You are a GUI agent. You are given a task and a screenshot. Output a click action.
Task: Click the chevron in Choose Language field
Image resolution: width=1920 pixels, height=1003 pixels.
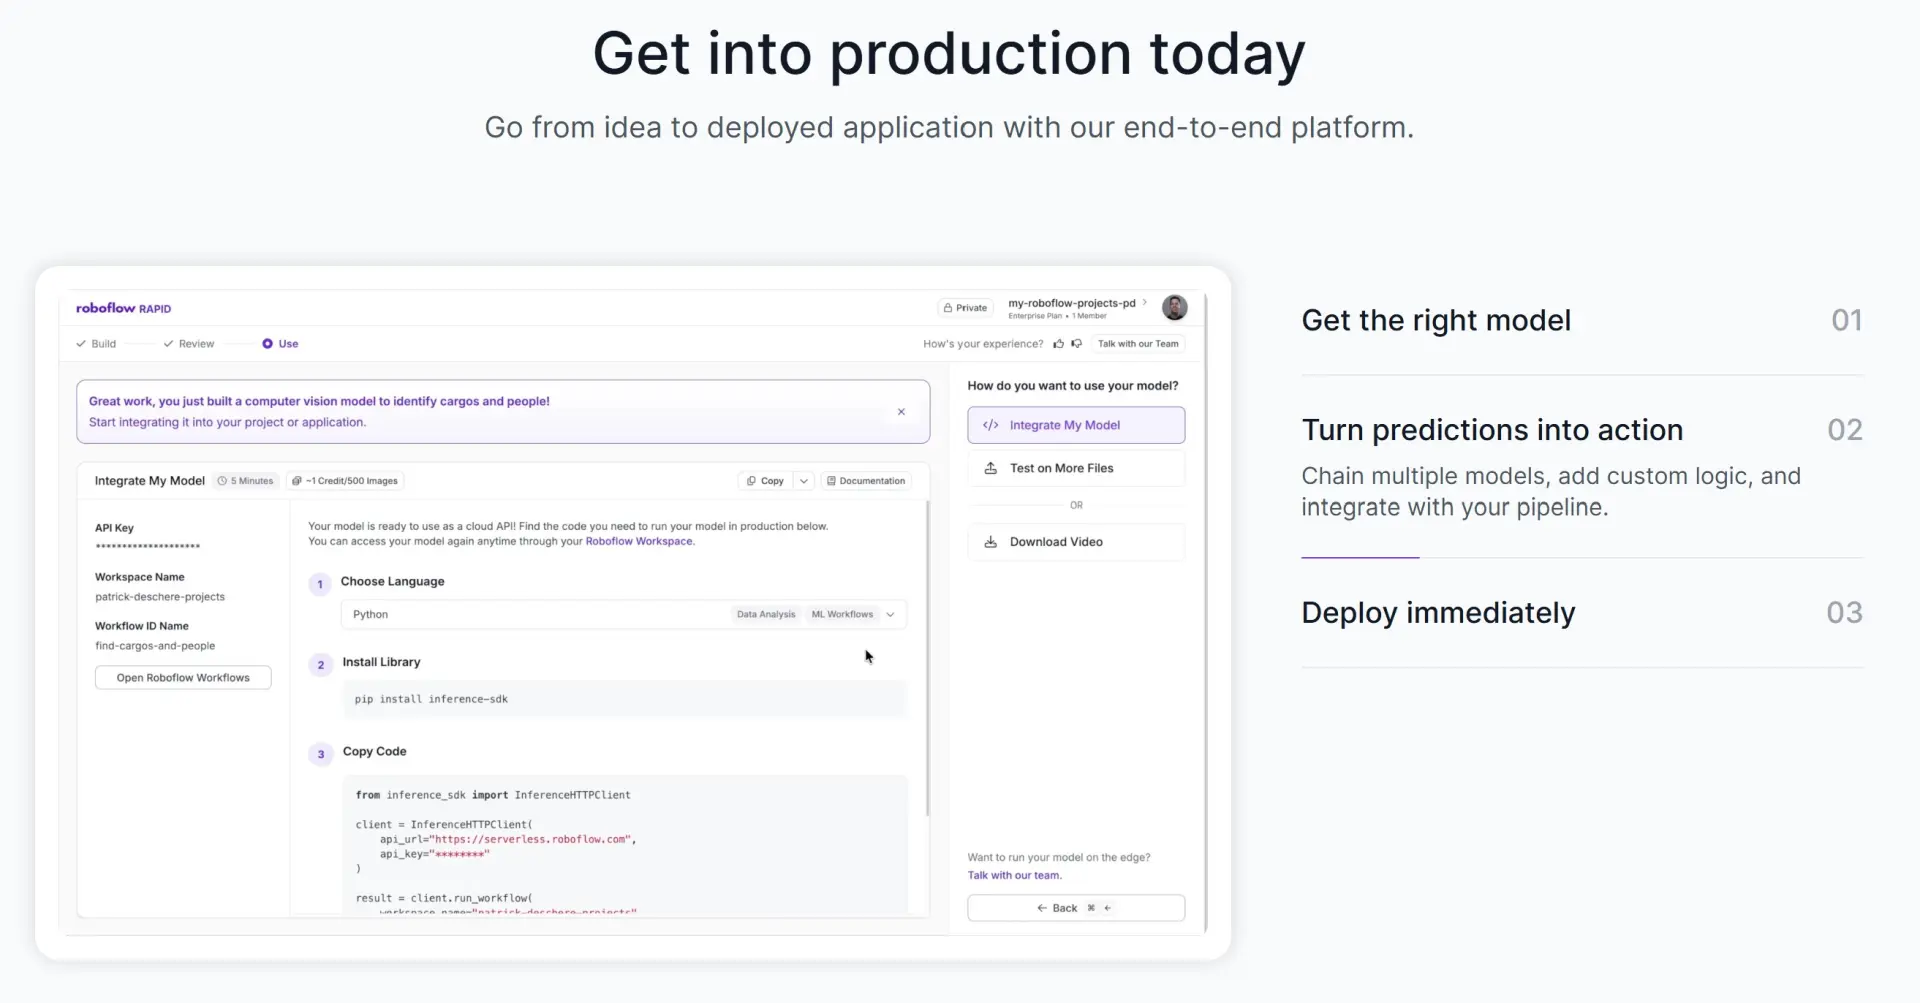(x=890, y=614)
